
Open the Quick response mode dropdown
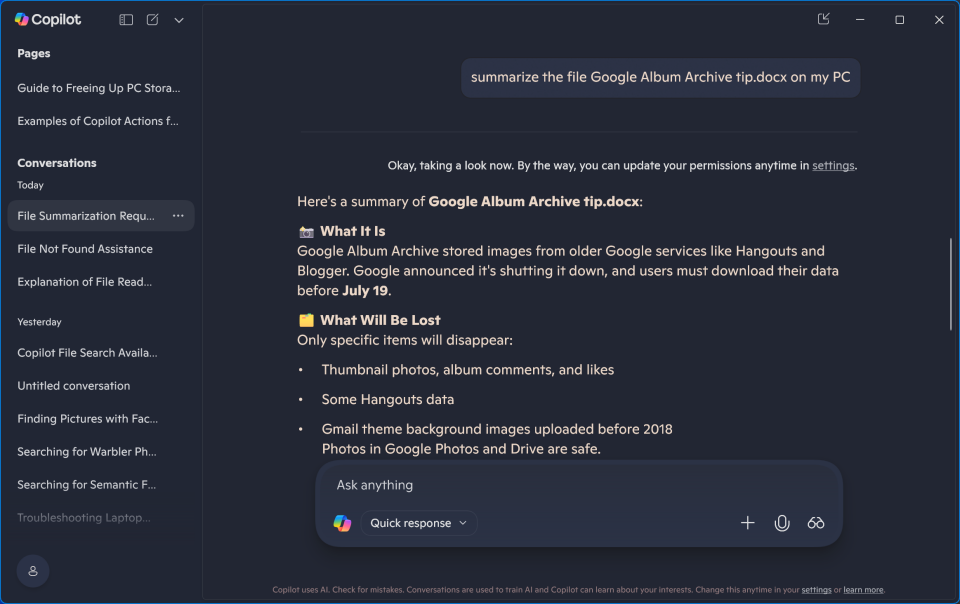tap(419, 523)
